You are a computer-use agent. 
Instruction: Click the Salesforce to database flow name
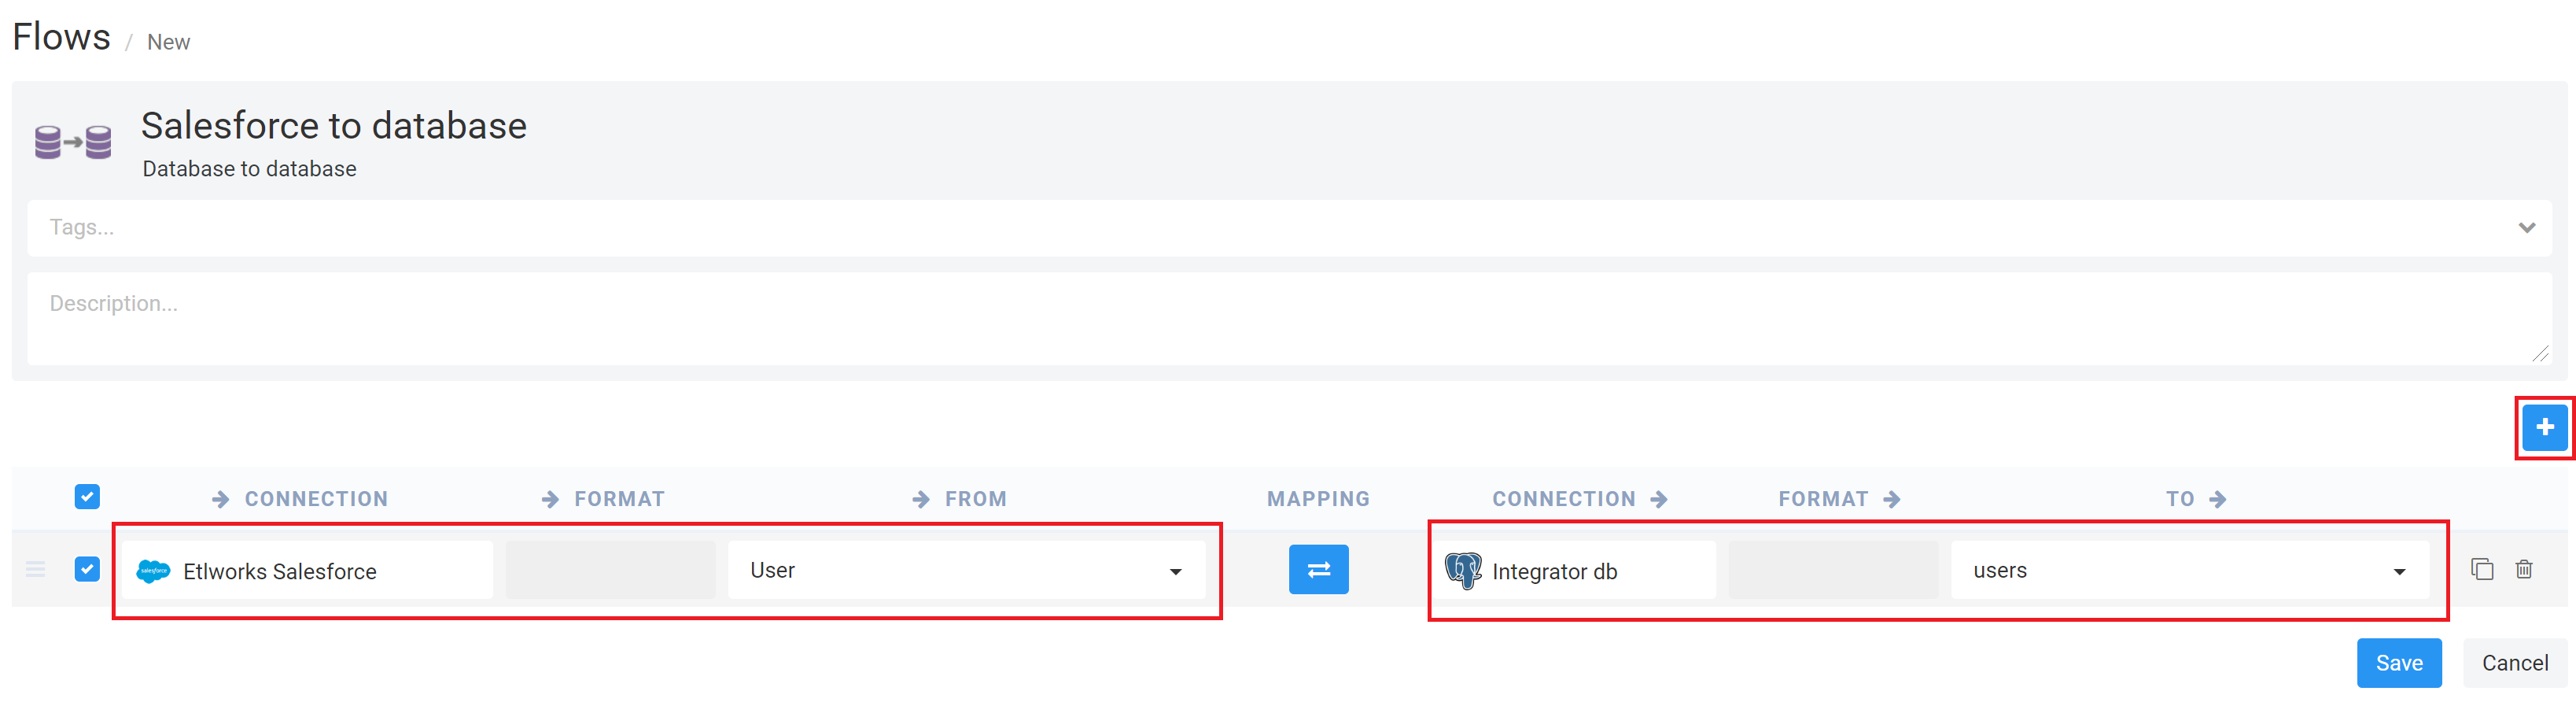333,126
